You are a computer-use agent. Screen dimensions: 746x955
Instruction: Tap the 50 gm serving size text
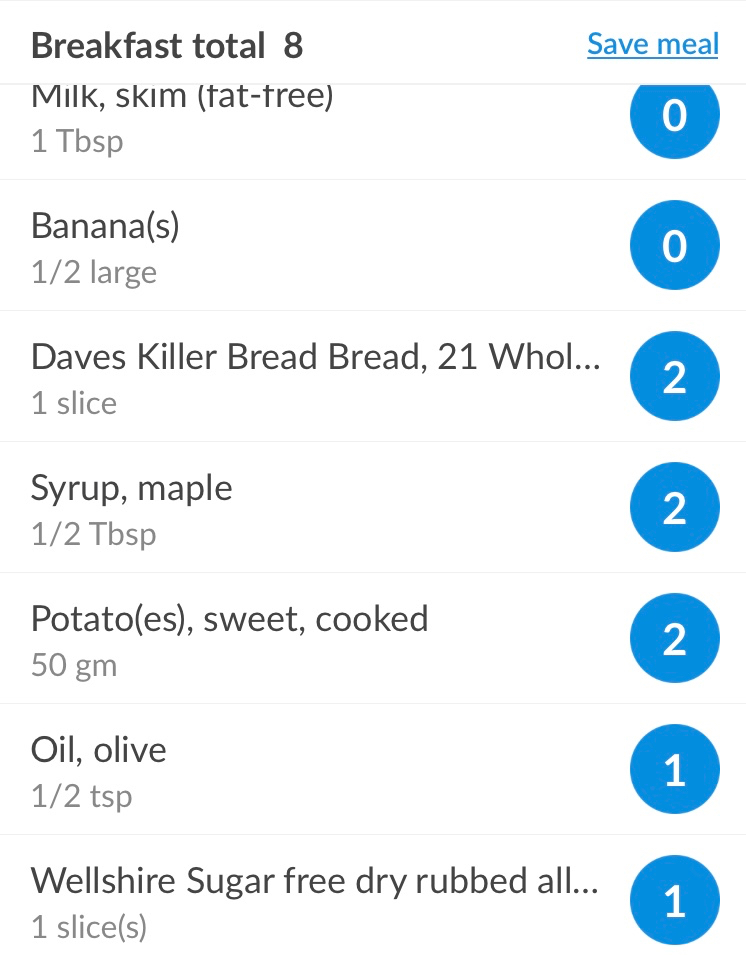[74, 664]
